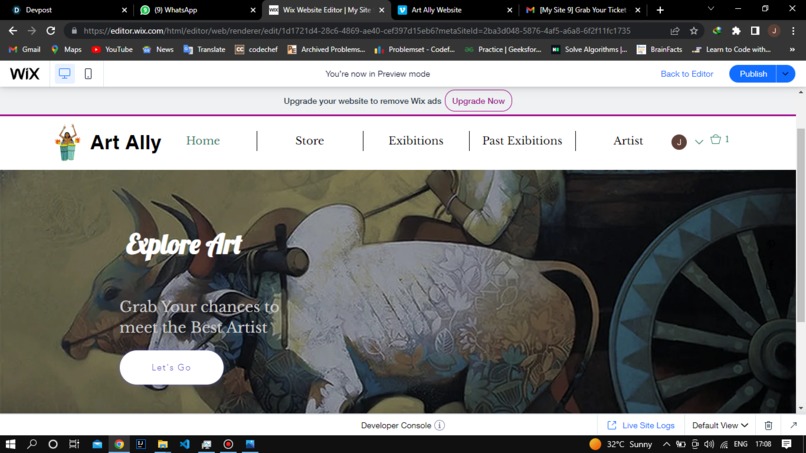This screenshot has width=806, height=453.
Task: Click Developer Console info icon
Action: (439, 425)
